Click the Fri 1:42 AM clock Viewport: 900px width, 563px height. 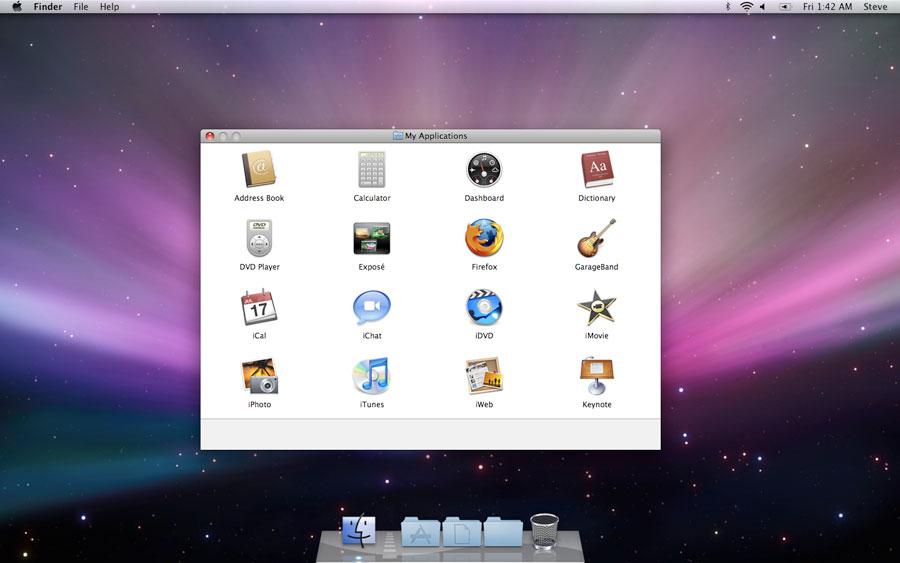coord(827,7)
